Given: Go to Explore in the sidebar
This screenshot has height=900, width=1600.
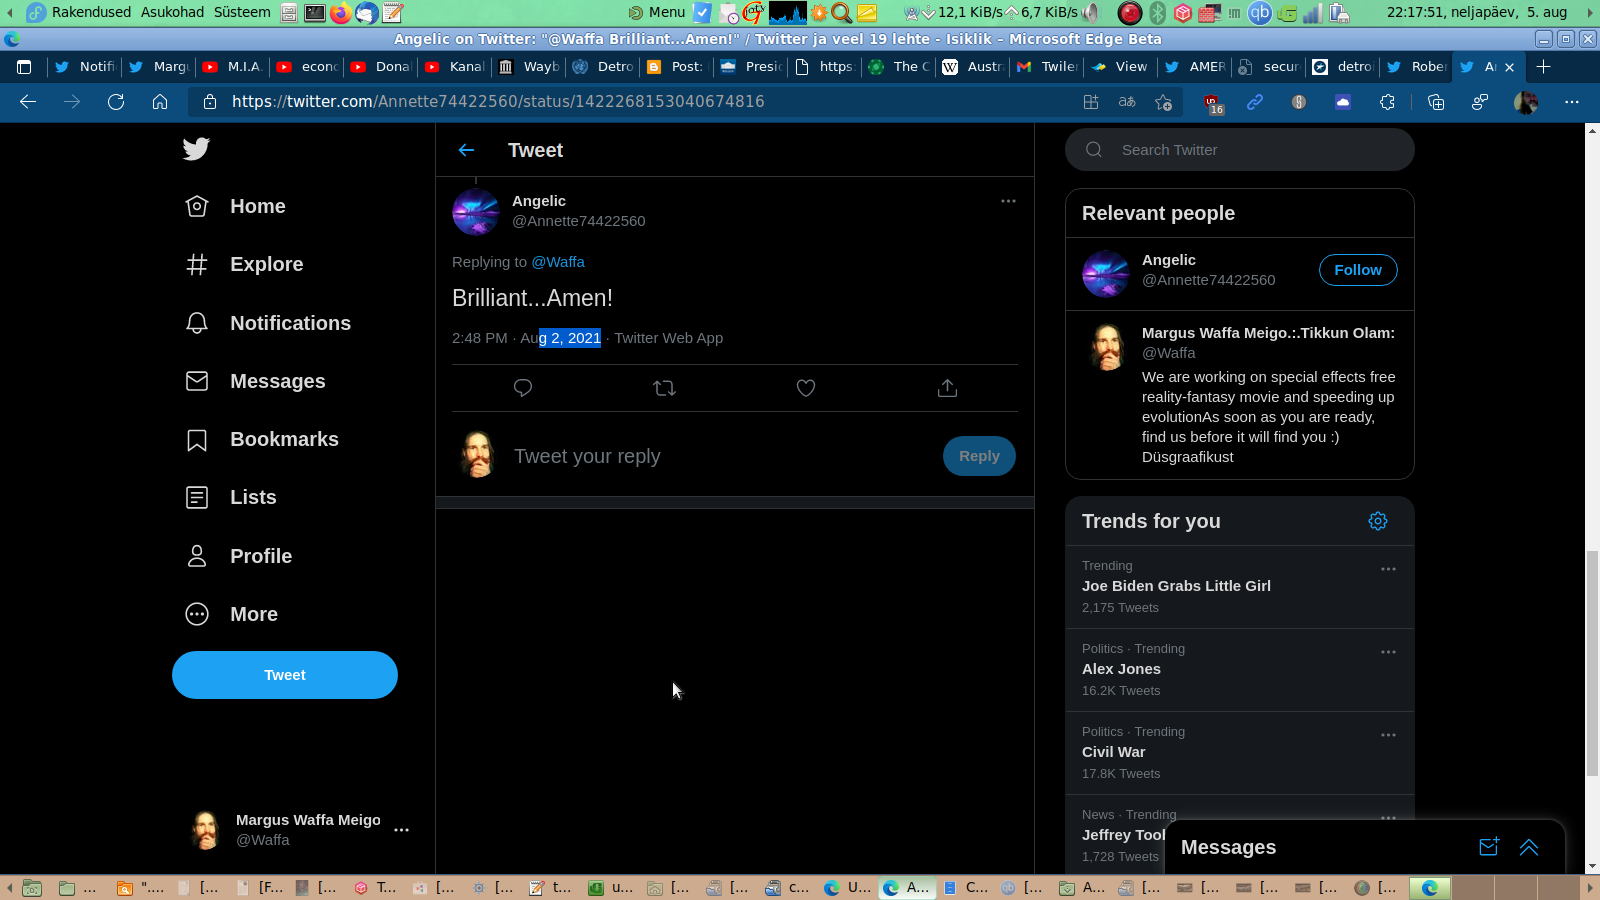Looking at the screenshot, I should (245, 264).
